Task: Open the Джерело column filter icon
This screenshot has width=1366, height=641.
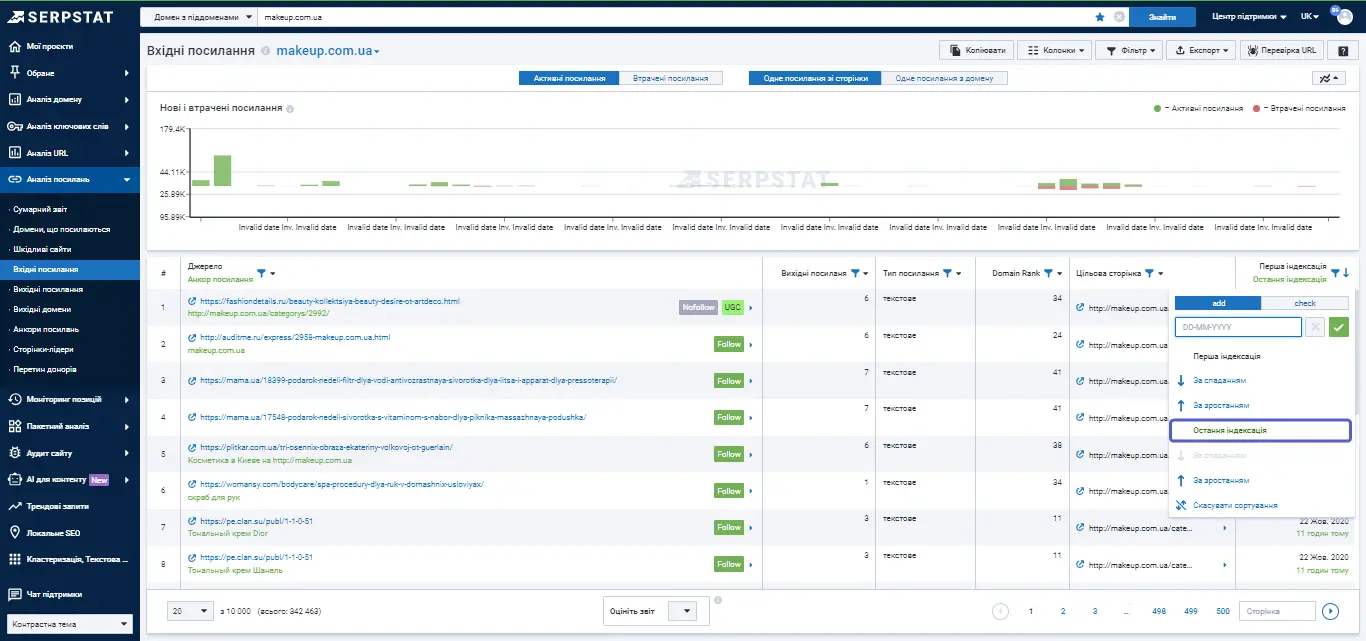Action: click(x=262, y=272)
